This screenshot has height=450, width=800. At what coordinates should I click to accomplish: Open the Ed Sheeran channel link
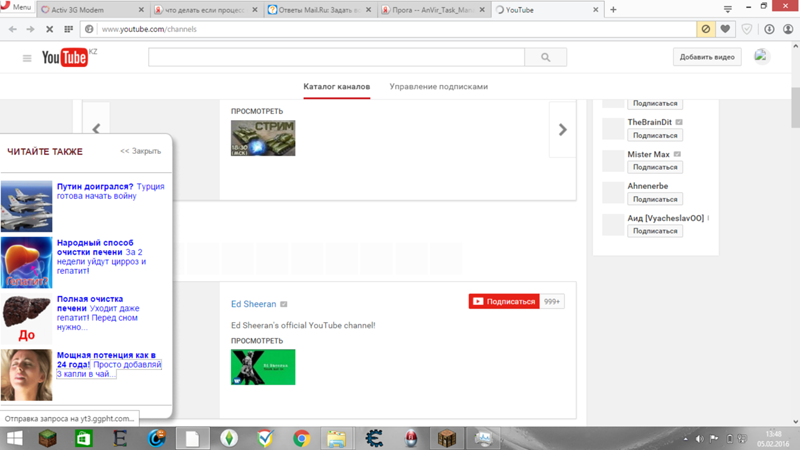pyautogui.click(x=254, y=304)
